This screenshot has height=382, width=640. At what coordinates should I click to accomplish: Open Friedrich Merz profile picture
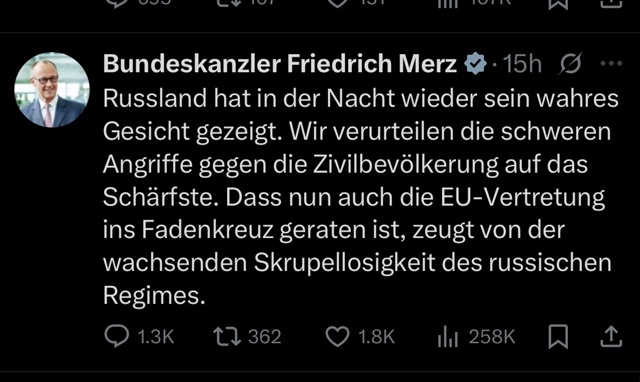click(52, 90)
